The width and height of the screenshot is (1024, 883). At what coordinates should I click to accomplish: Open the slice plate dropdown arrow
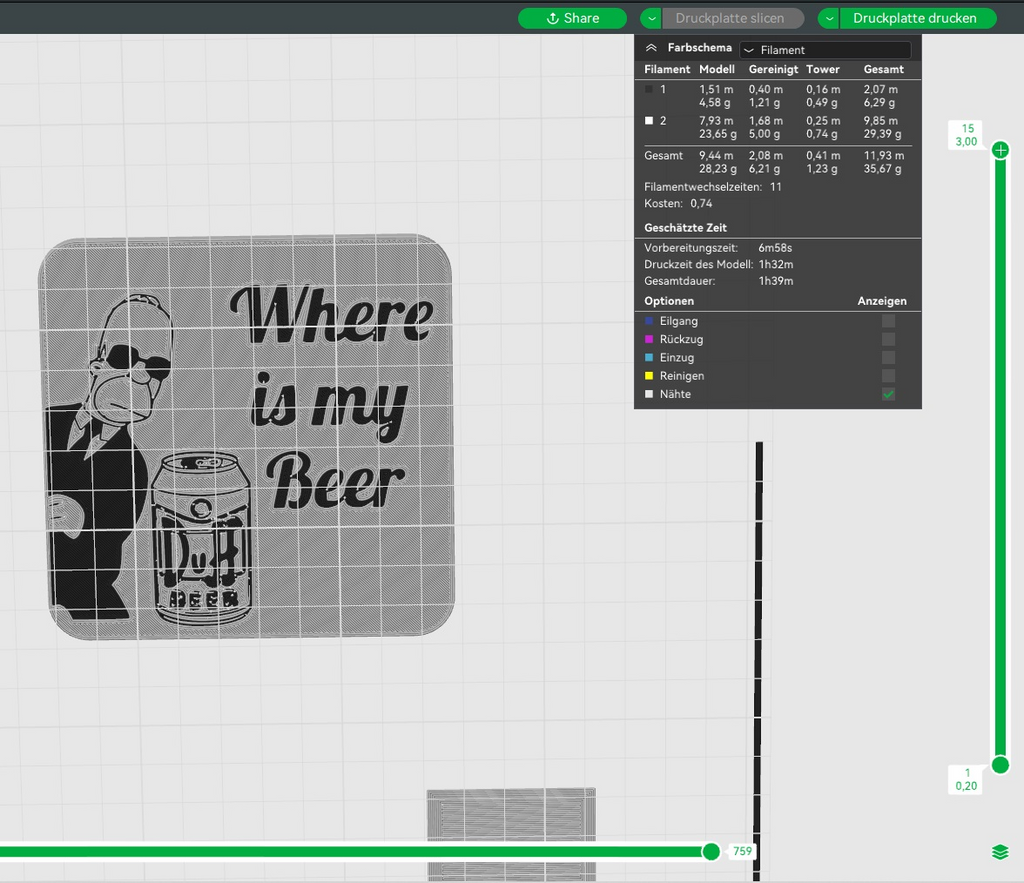click(x=651, y=18)
